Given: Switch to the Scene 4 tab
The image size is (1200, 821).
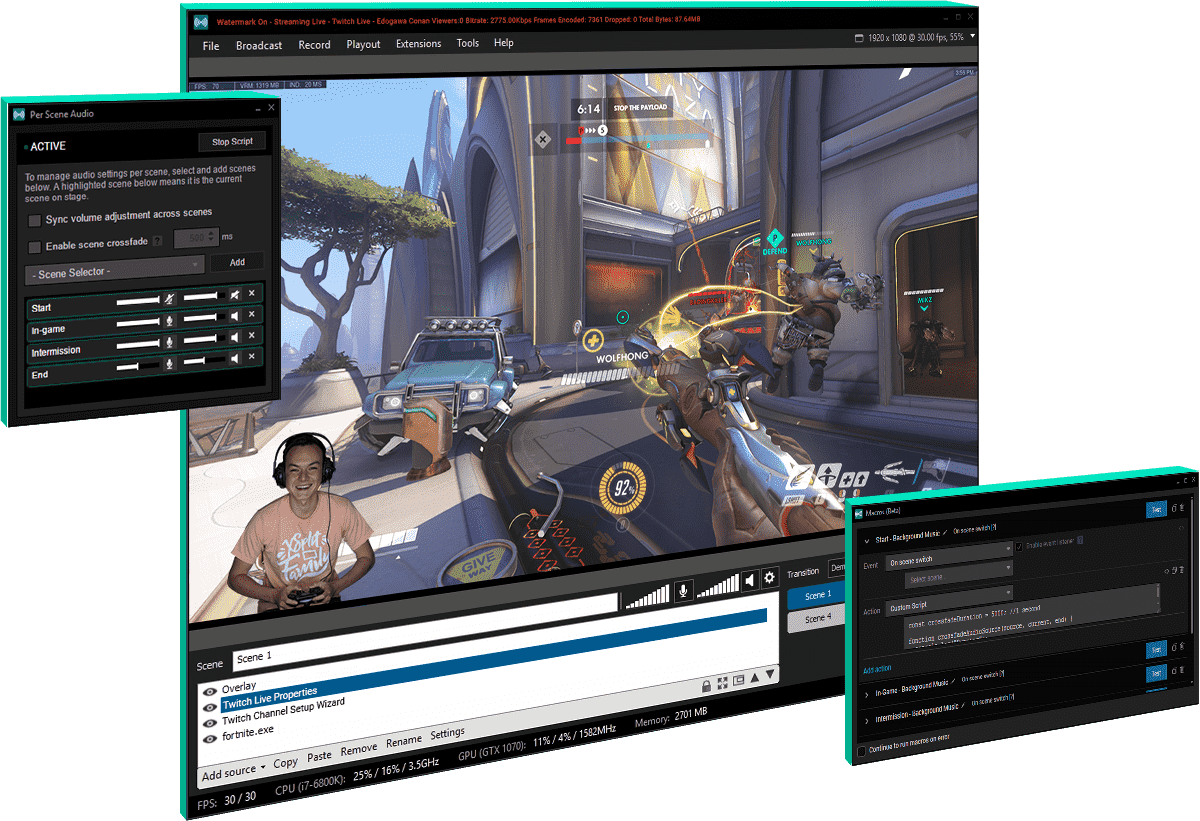Looking at the screenshot, I should (x=818, y=618).
